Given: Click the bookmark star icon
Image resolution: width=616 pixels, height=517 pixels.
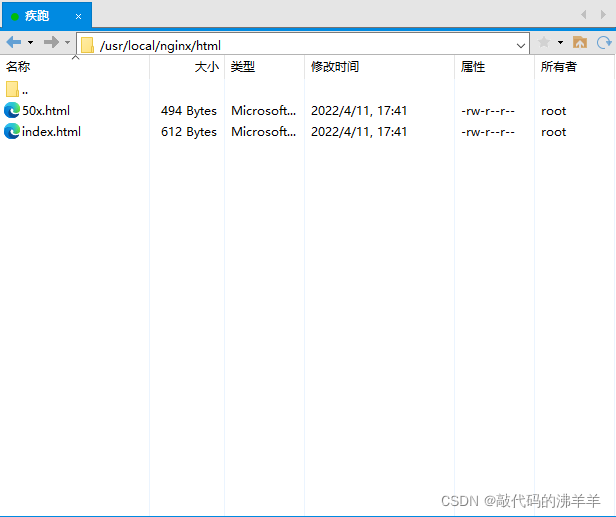Looking at the screenshot, I should [x=544, y=42].
